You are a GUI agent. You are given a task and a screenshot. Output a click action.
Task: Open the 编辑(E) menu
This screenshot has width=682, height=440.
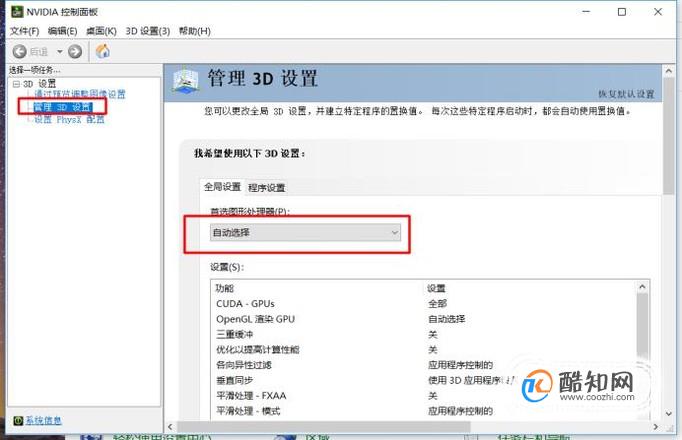click(62, 31)
